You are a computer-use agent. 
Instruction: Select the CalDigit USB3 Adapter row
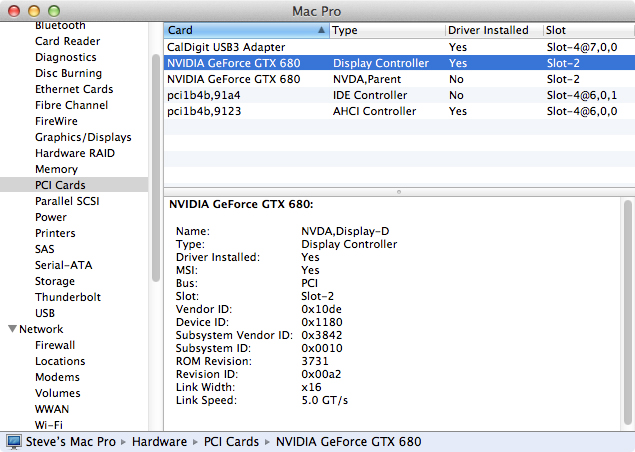pos(399,47)
